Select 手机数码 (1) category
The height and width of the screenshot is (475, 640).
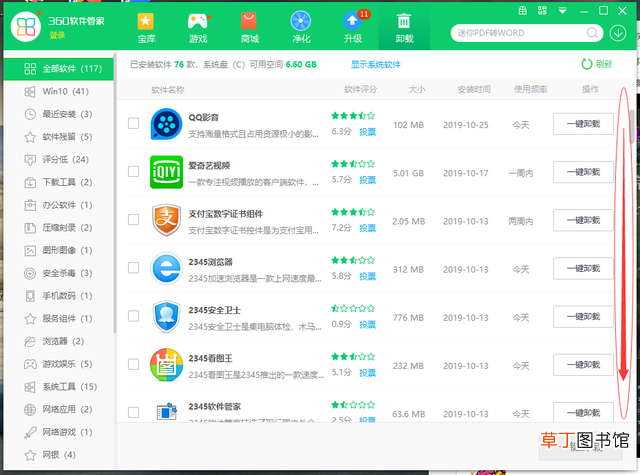58,296
